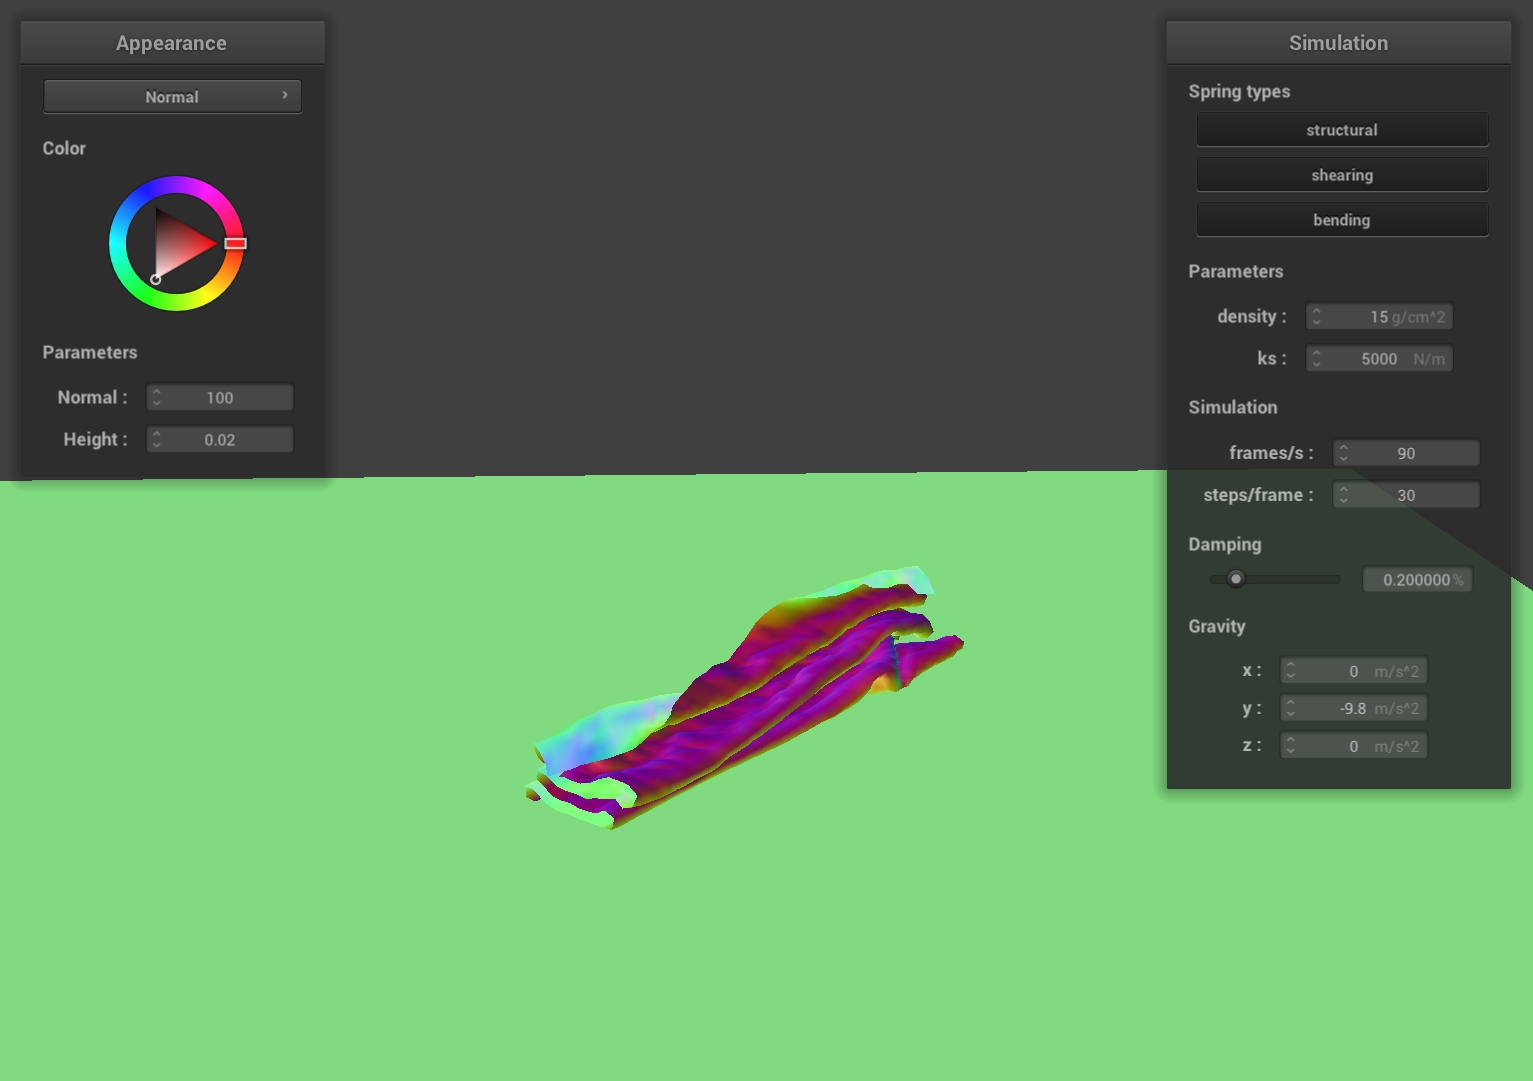This screenshot has width=1533, height=1081.
Task: Click the gravity z field
Action: click(x=1353, y=746)
